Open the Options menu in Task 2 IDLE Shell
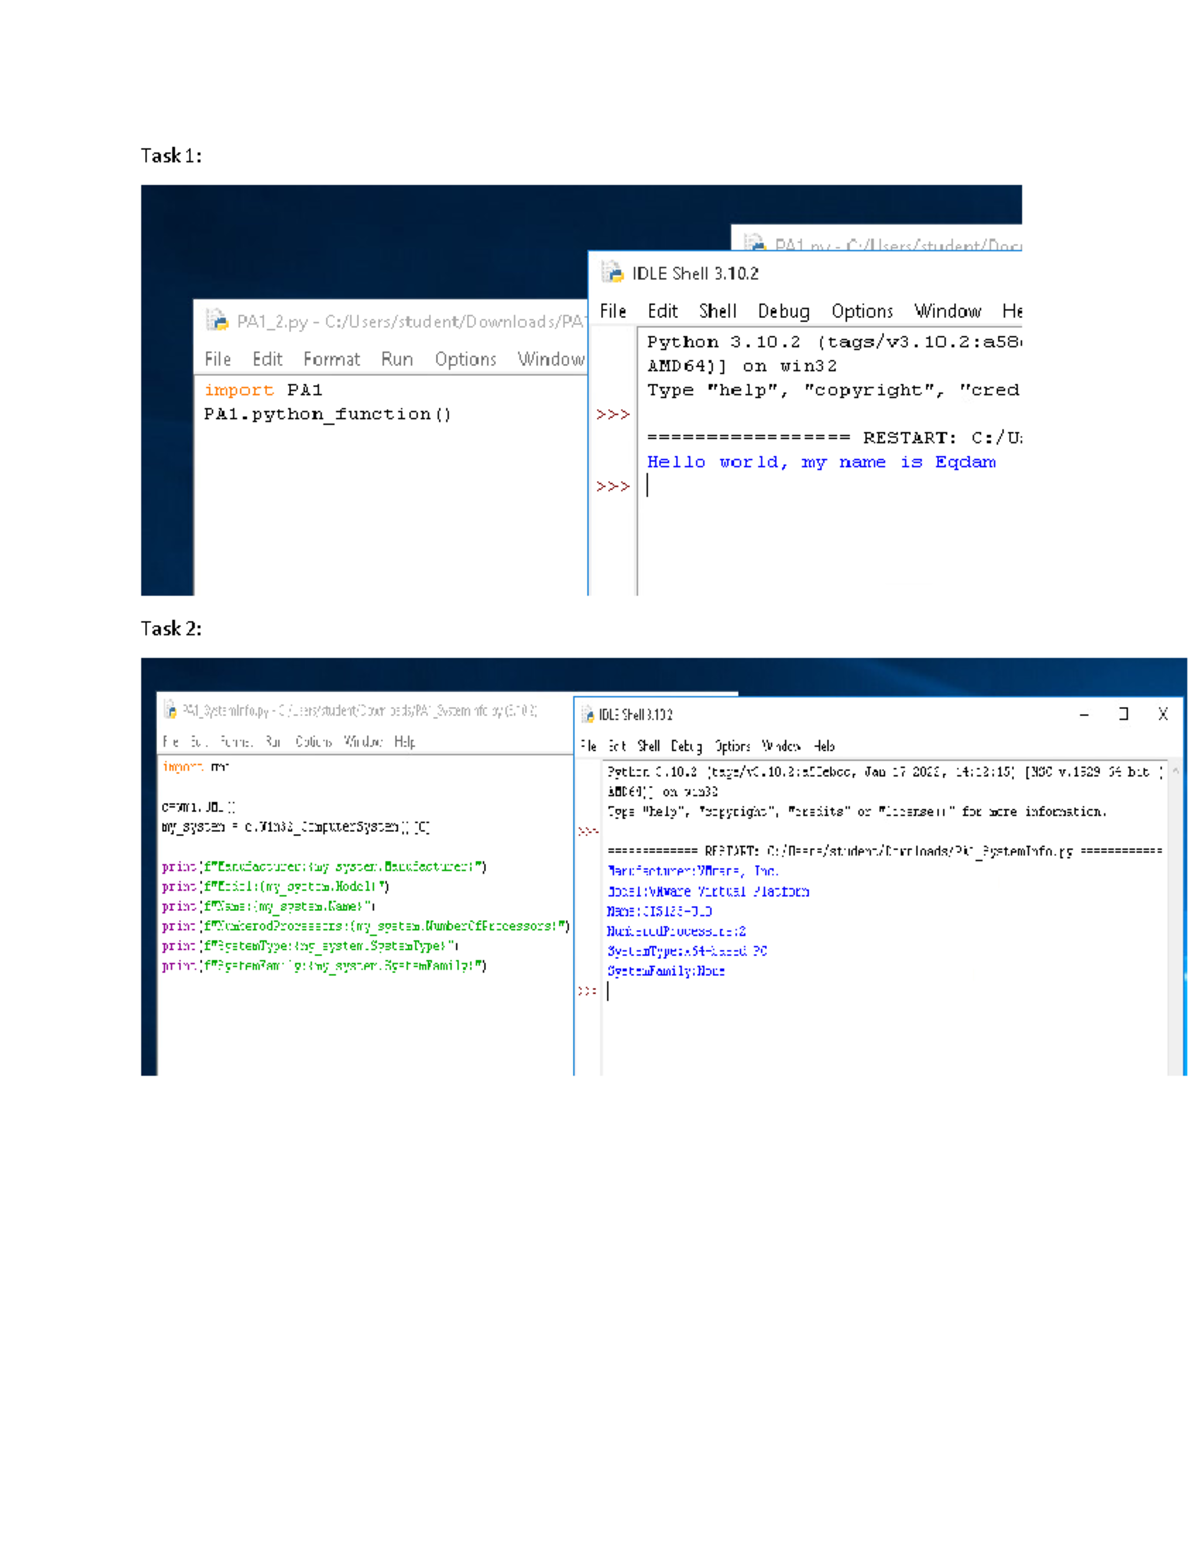This screenshot has width=1200, height=1553. pyautogui.click(x=732, y=746)
